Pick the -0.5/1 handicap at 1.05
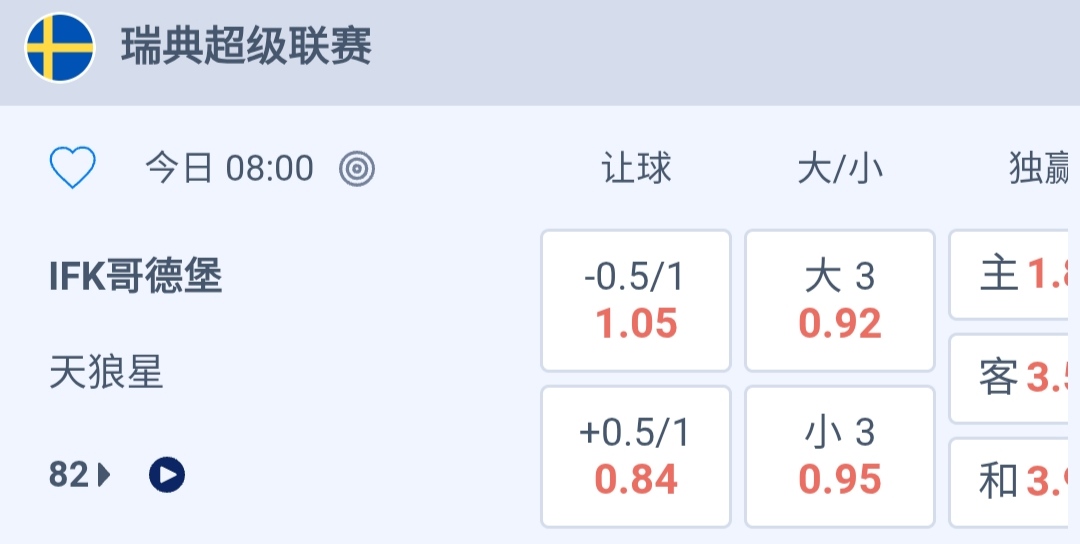This screenshot has width=1080, height=544. [636, 300]
